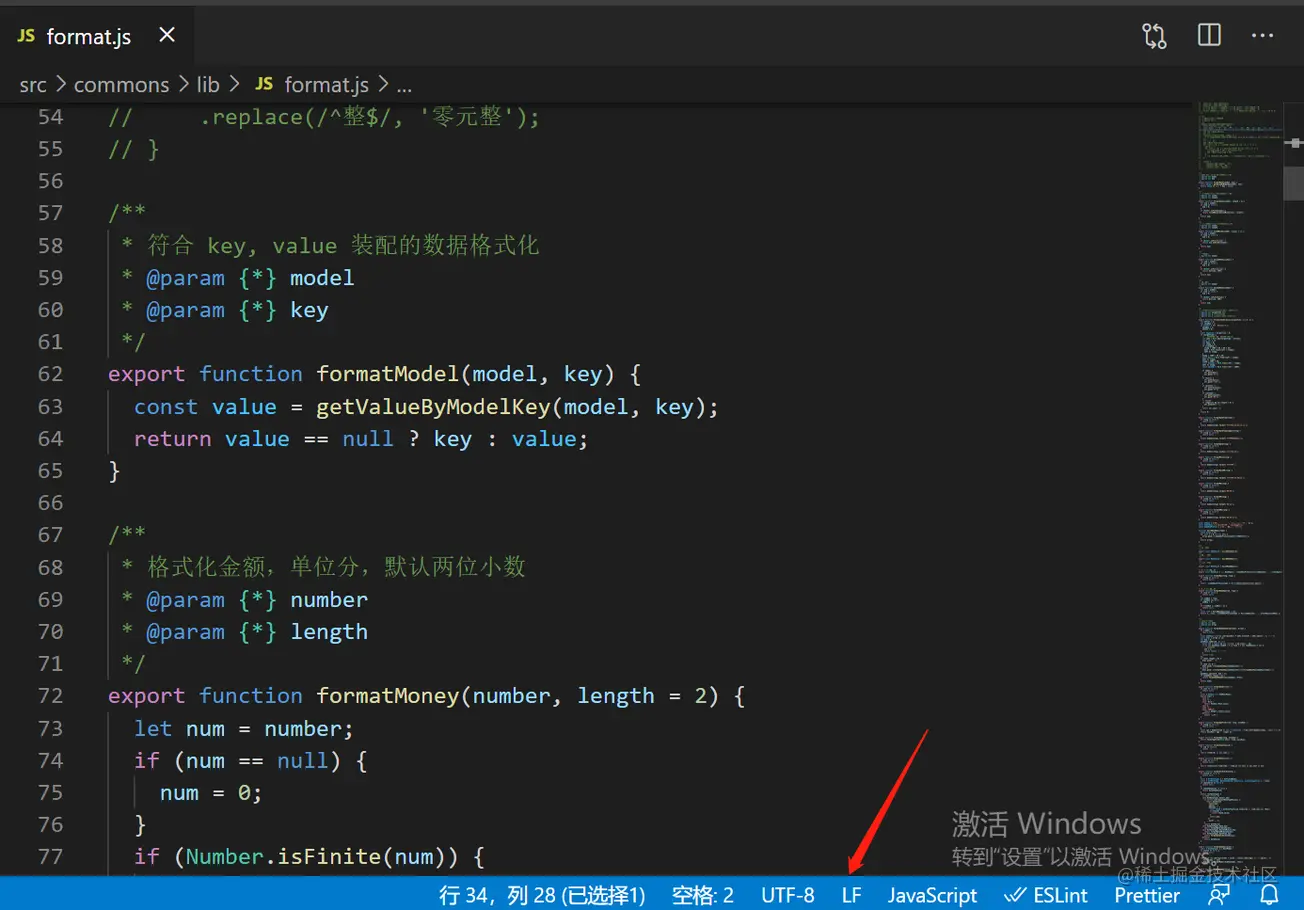
Task: Click the text 'num = 0;' on line 75
Action: pyautogui.click(x=211, y=793)
